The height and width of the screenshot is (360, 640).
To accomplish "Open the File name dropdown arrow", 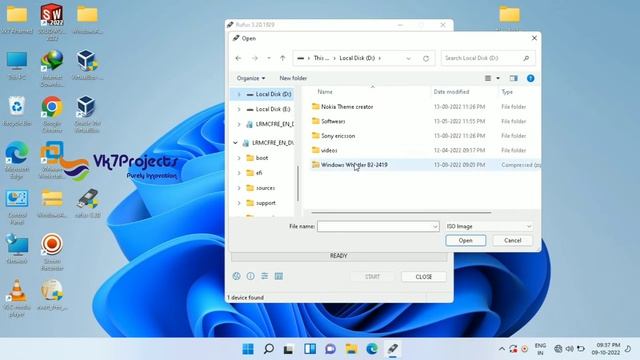I will click(435, 226).
